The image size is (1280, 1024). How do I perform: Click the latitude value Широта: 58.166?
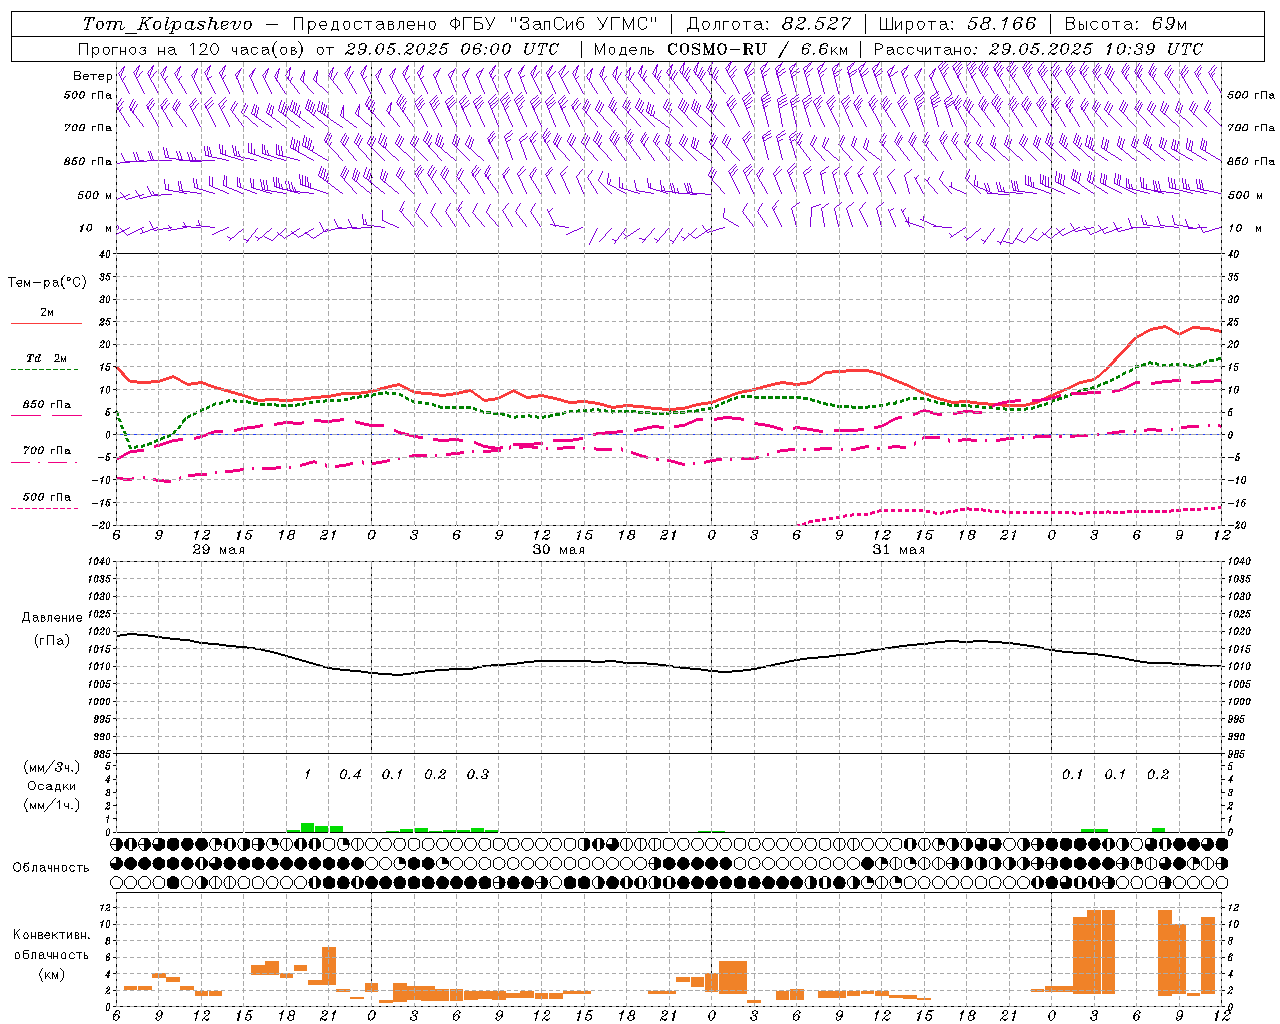956,24
